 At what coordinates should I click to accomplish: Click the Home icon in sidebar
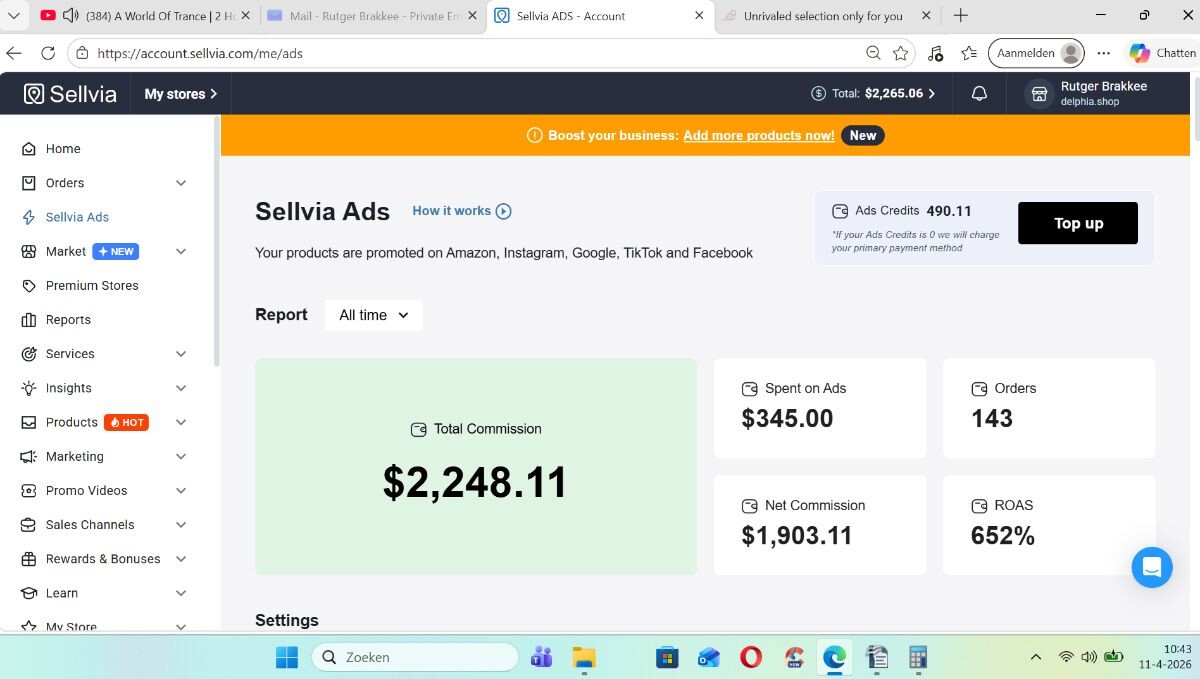click(x=29, y=149)
